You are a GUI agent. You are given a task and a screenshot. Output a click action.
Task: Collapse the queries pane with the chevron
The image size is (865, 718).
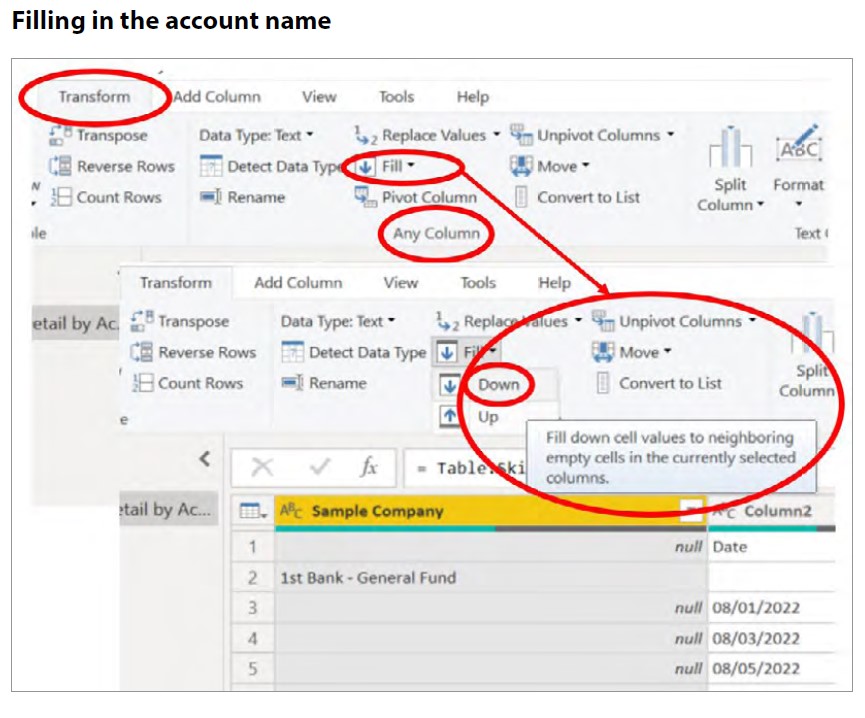pyautogui.click(x=205, y=459)
